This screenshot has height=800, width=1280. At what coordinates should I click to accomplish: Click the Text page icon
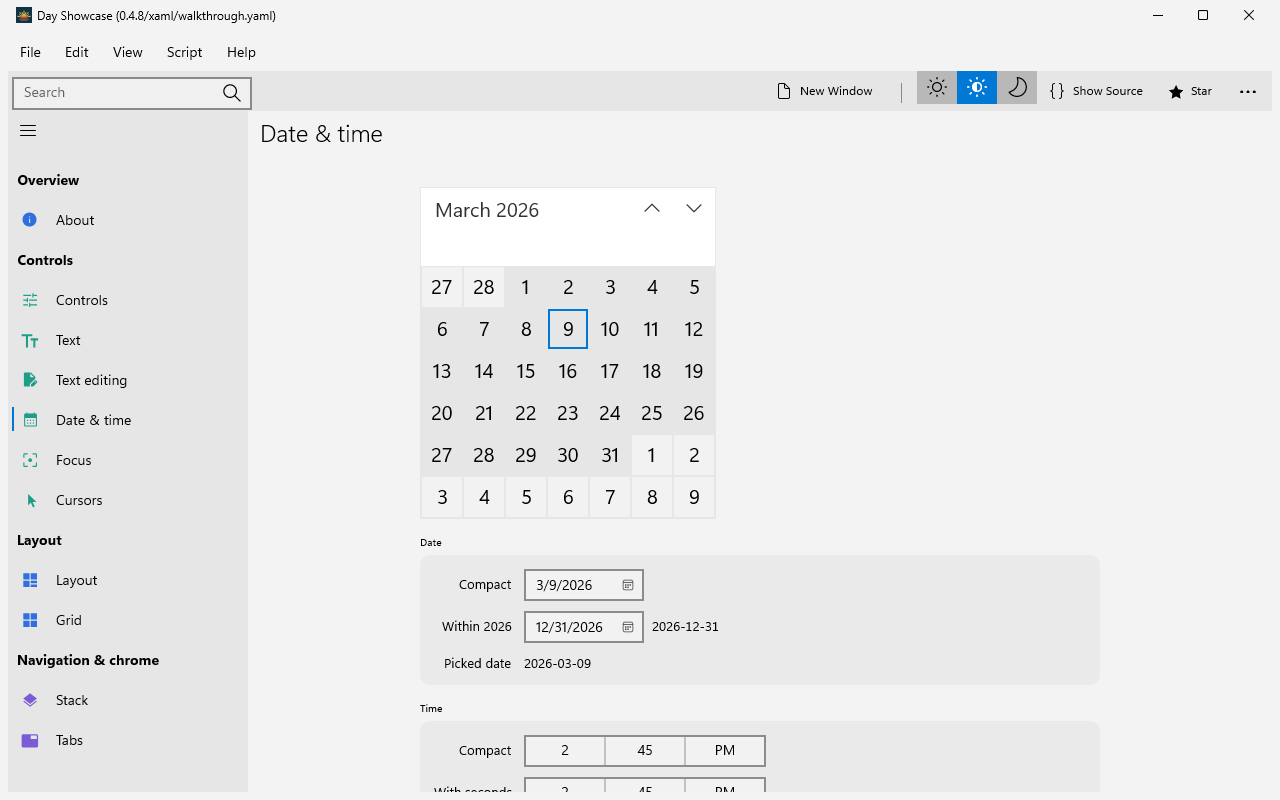[x=30, y=340]
